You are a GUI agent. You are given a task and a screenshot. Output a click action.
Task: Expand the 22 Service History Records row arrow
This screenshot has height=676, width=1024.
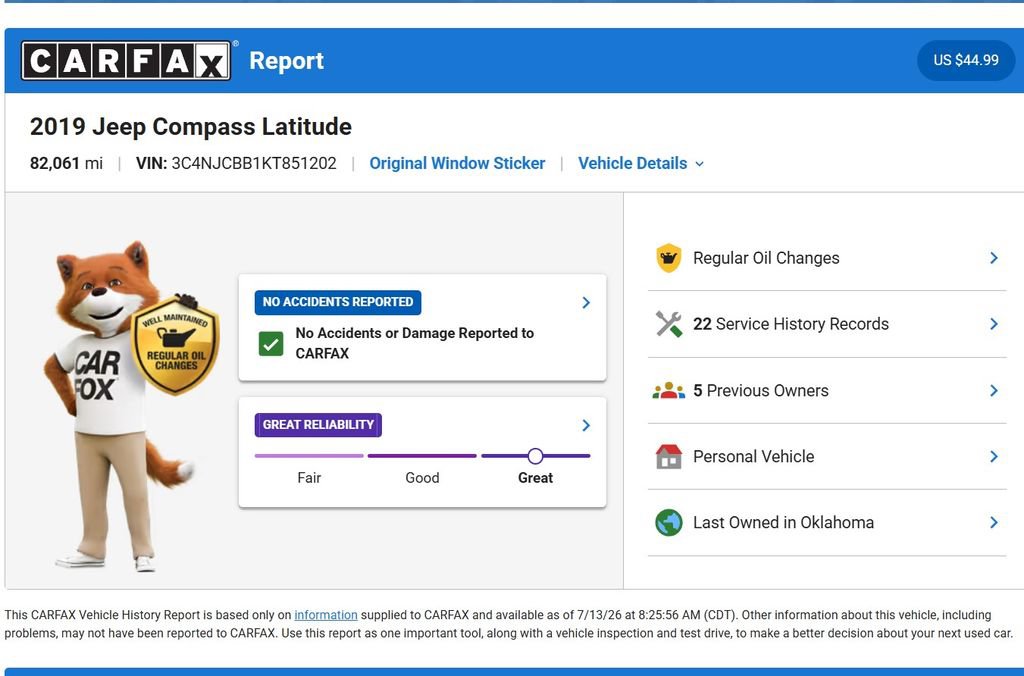coord(993,324)
